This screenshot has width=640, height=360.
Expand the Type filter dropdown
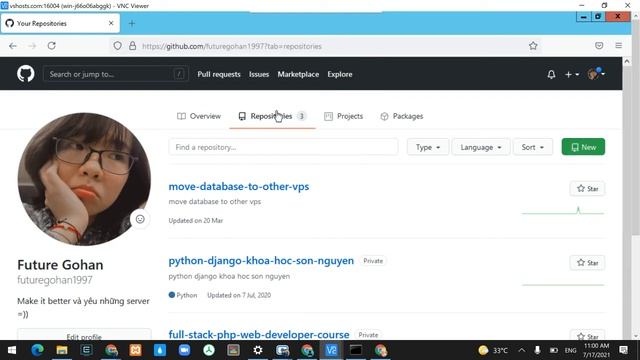pos(428,147)
